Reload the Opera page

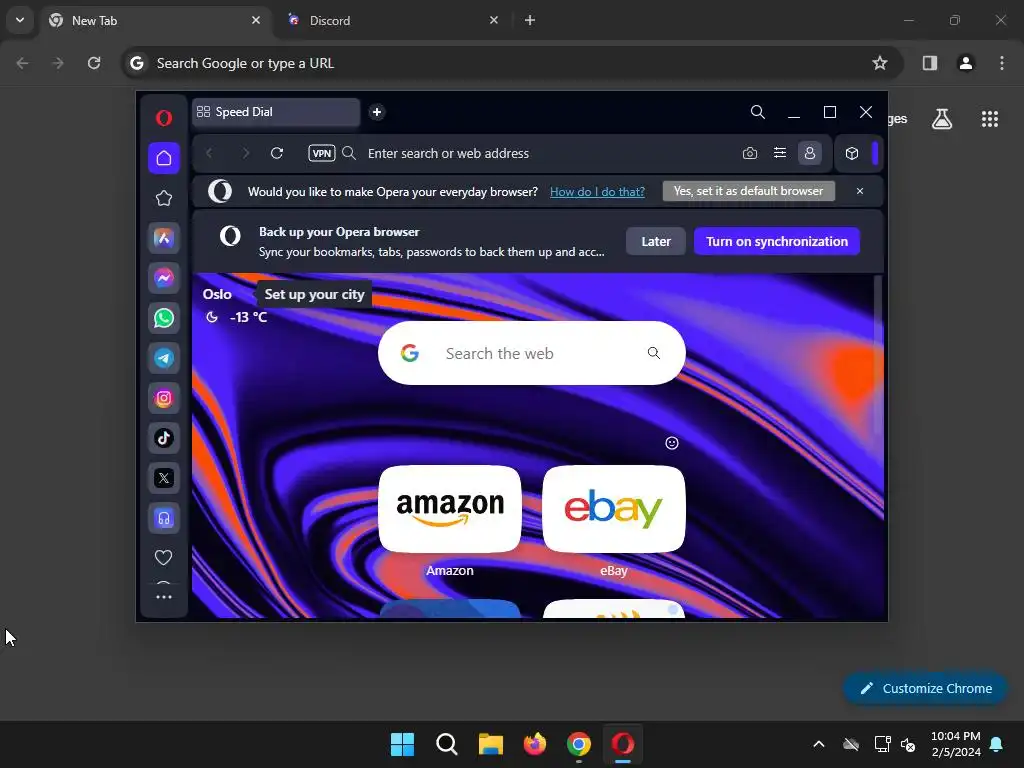pos(277,153)
